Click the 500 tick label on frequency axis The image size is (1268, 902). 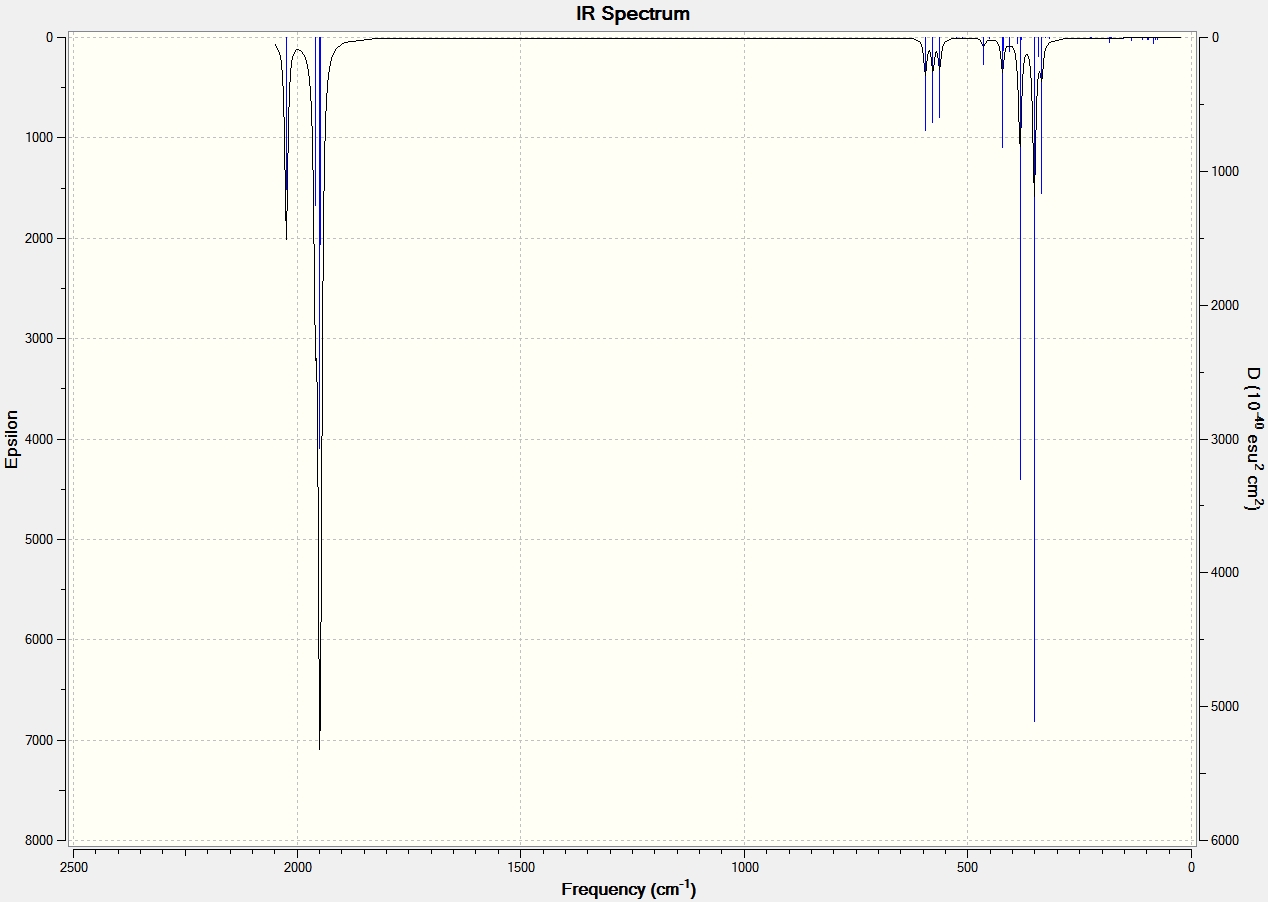(967, 867)
